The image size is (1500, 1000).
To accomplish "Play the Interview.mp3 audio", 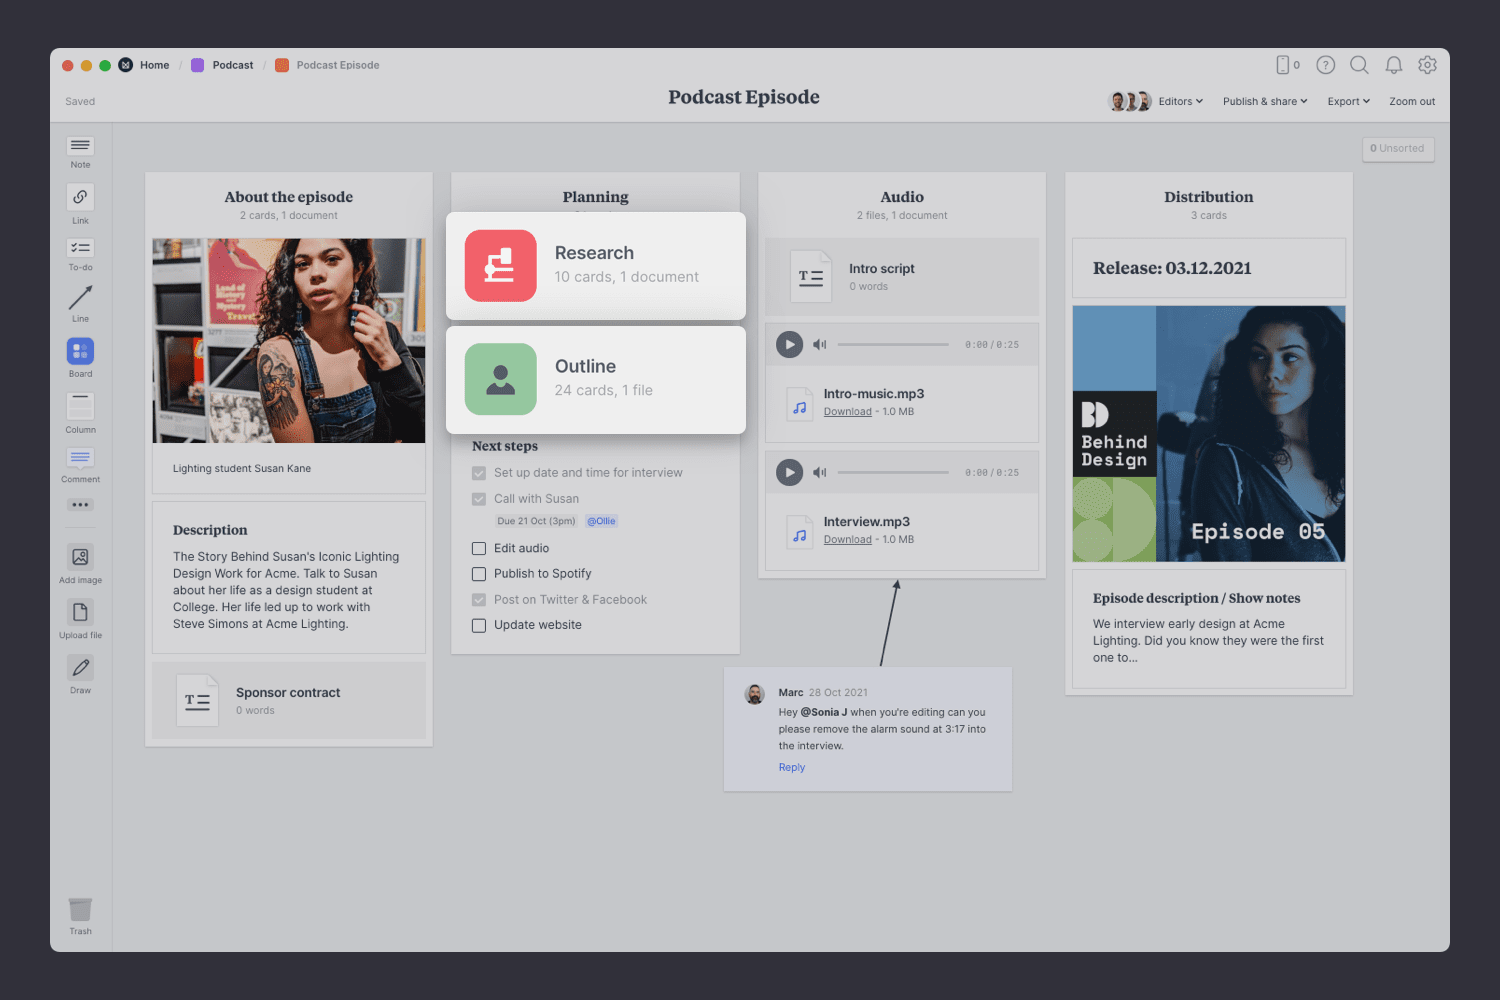I will pyautogui.click(x=789, y=472).
